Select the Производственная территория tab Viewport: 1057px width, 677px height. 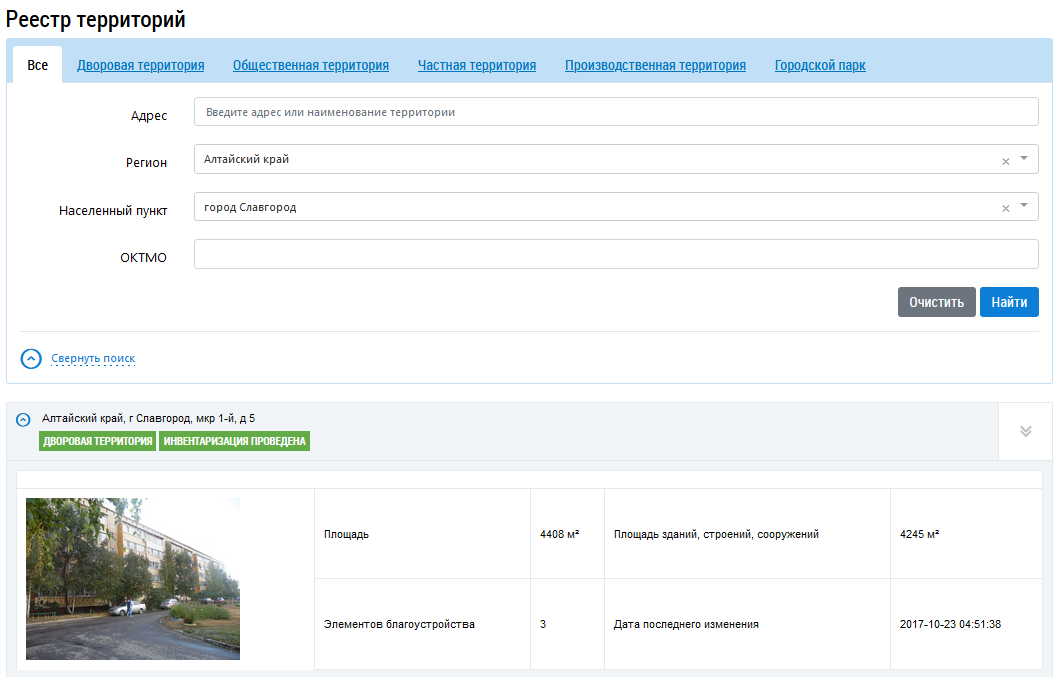coord(655,65)
